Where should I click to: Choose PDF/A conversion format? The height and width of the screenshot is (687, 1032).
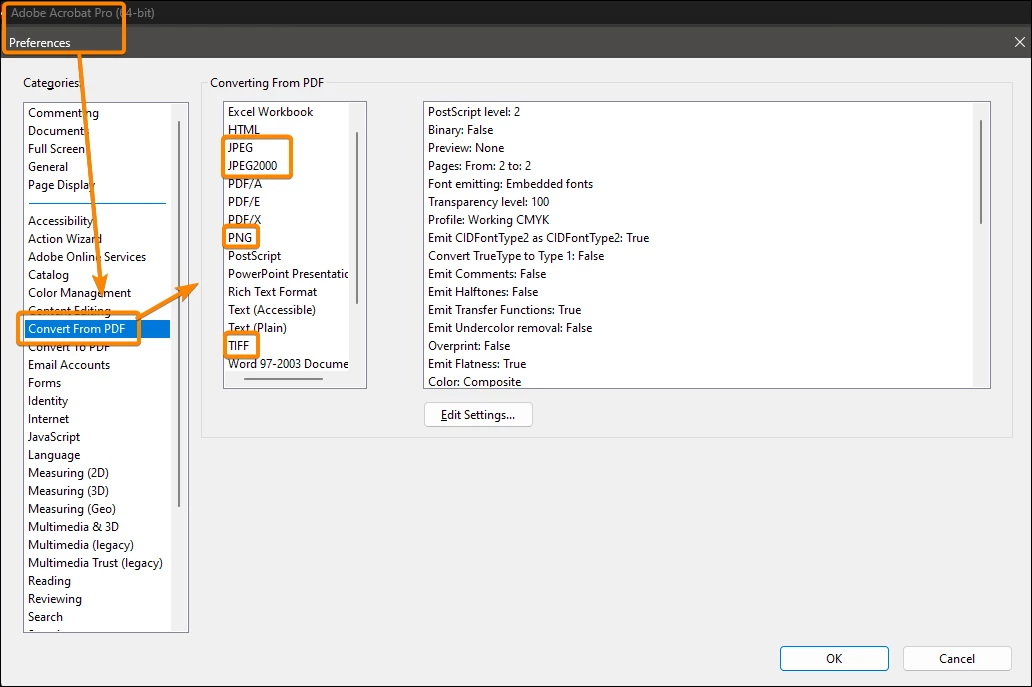click(x=245, y=184)
